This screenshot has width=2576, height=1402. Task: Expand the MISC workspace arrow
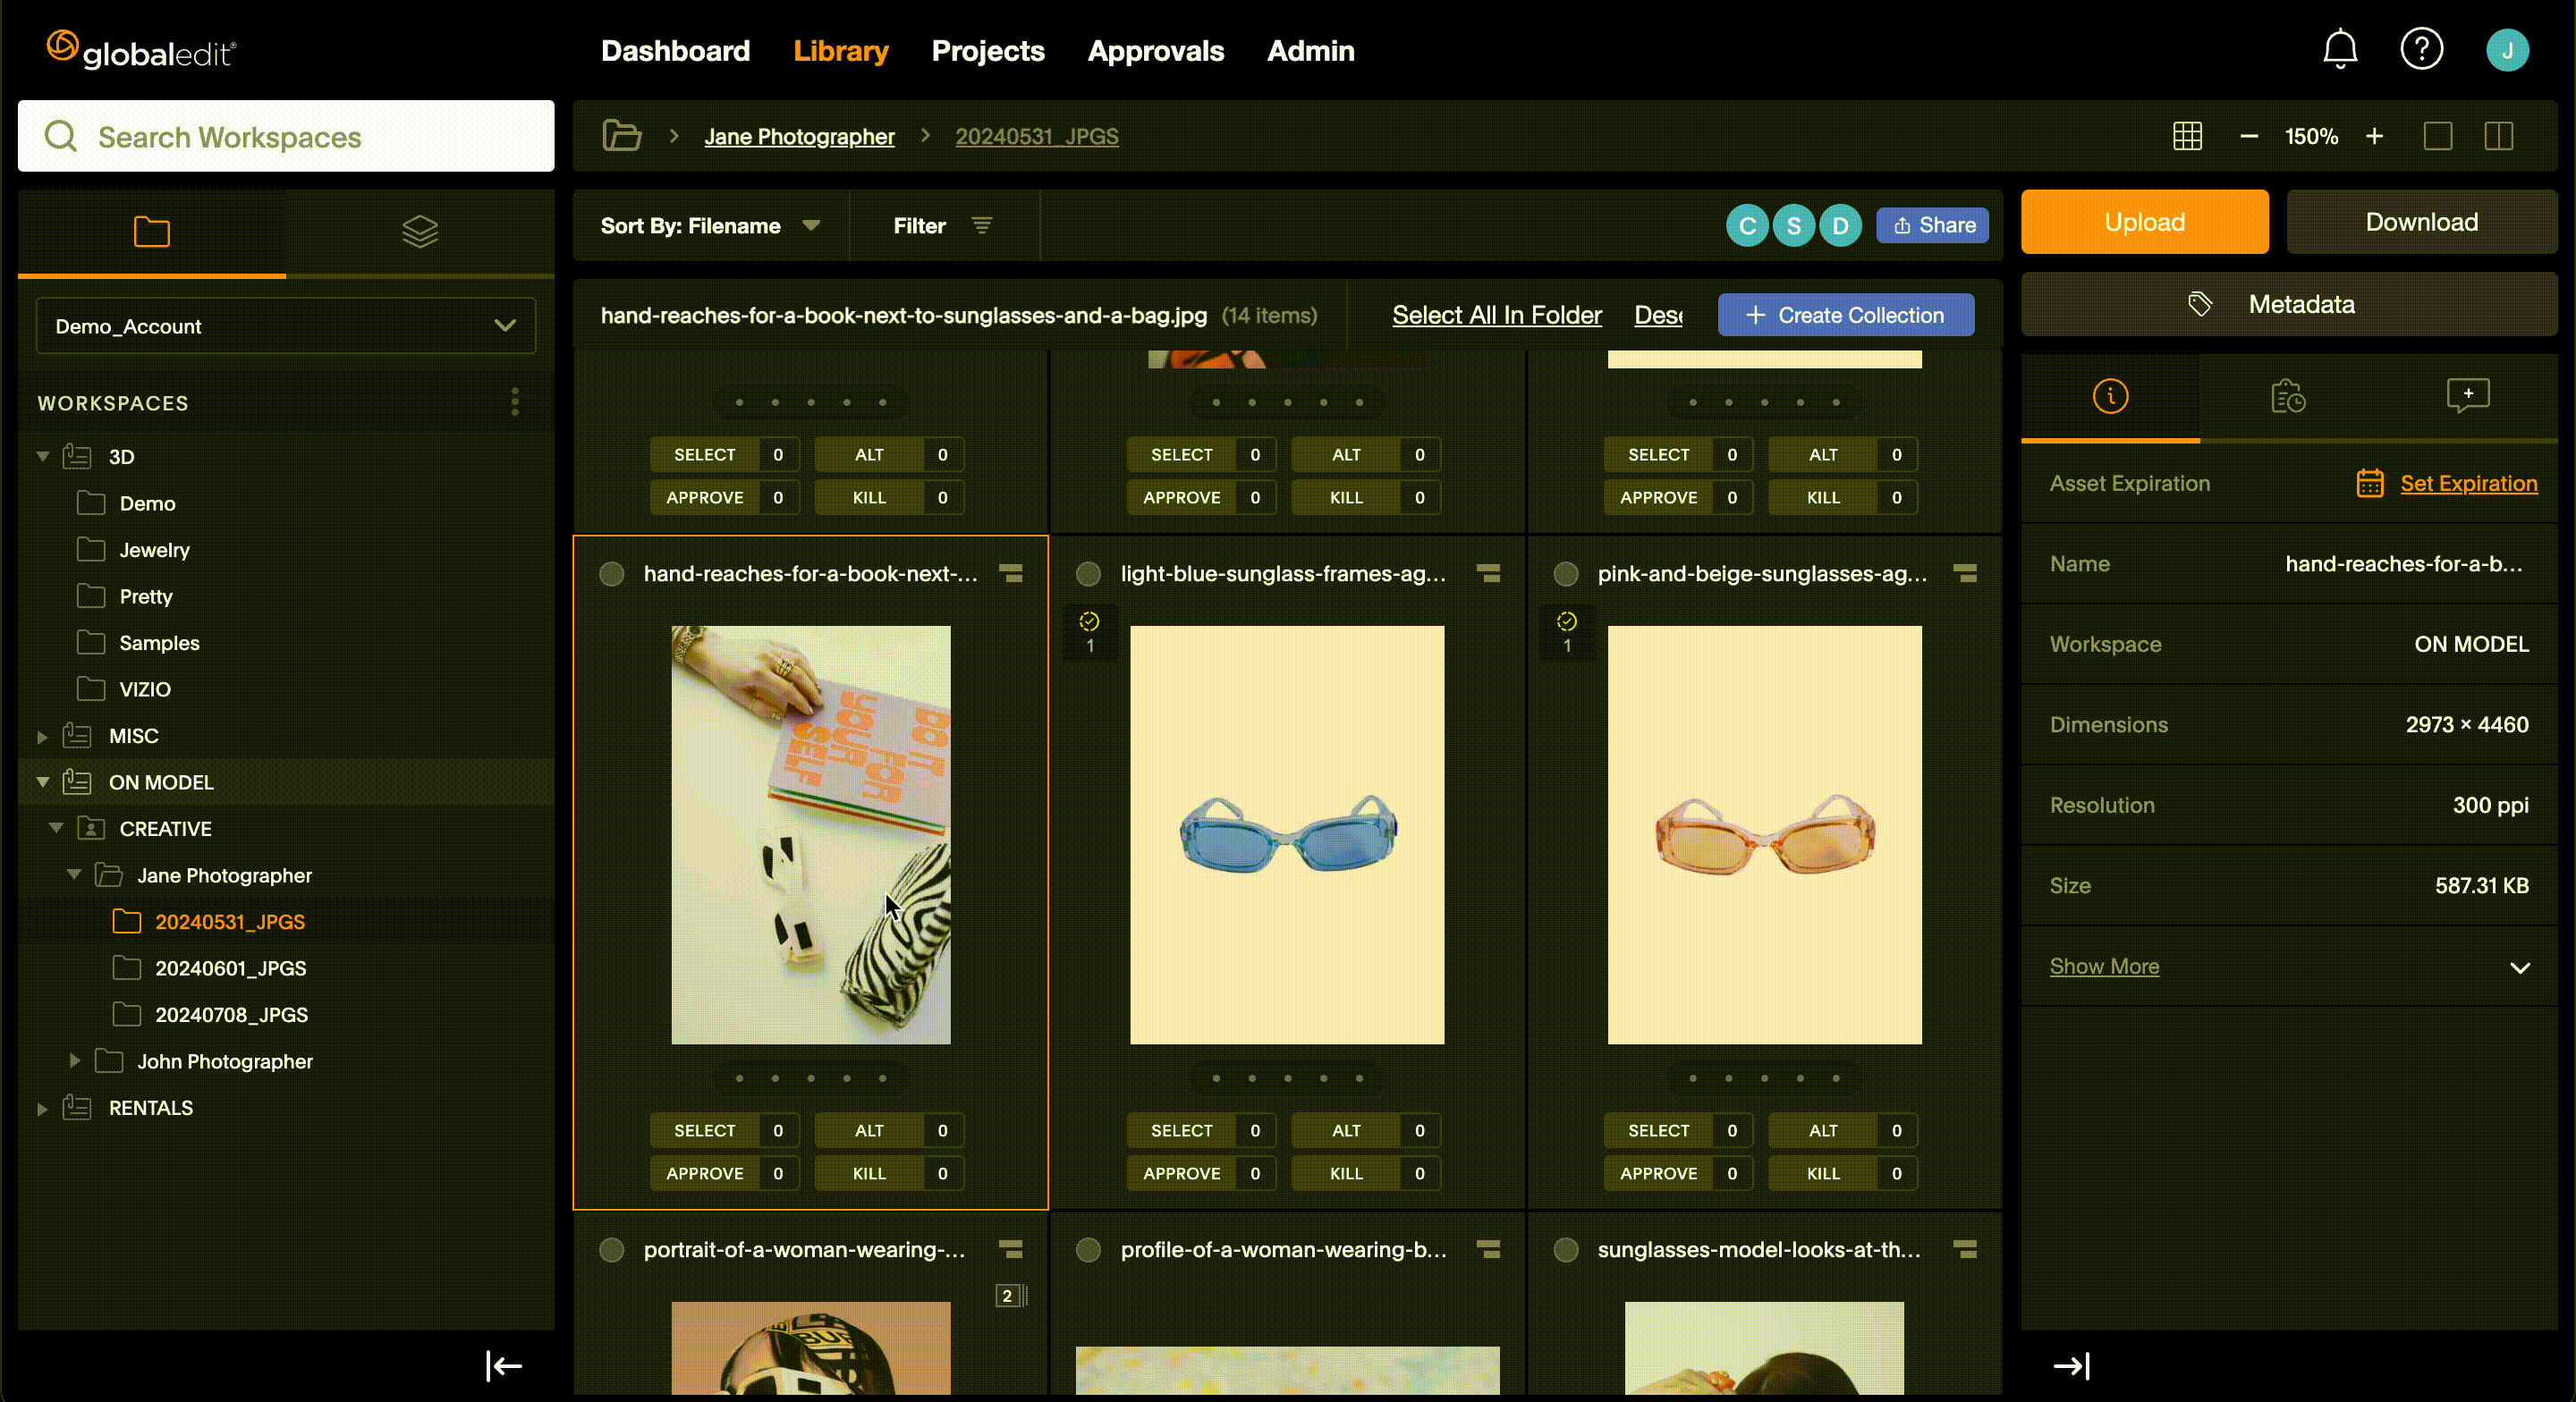pos(42,736)
